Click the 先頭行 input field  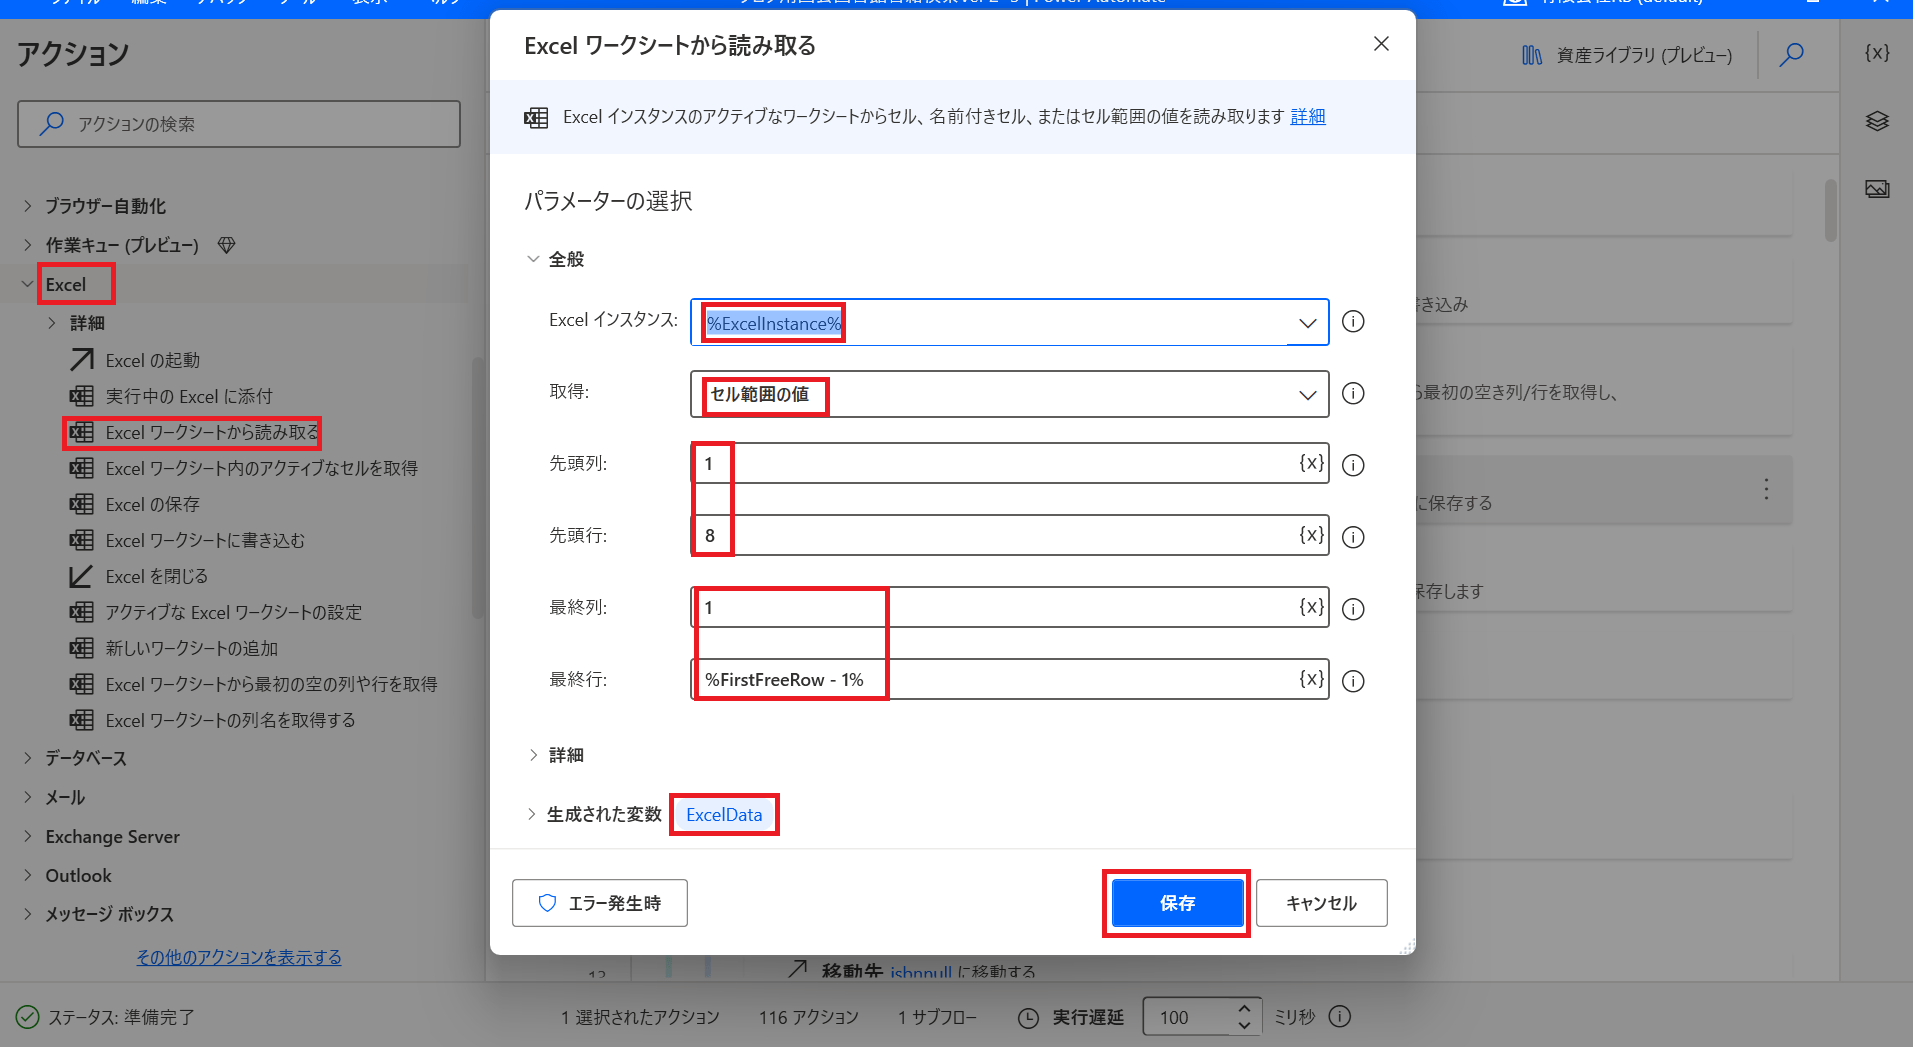point(1009,535)
